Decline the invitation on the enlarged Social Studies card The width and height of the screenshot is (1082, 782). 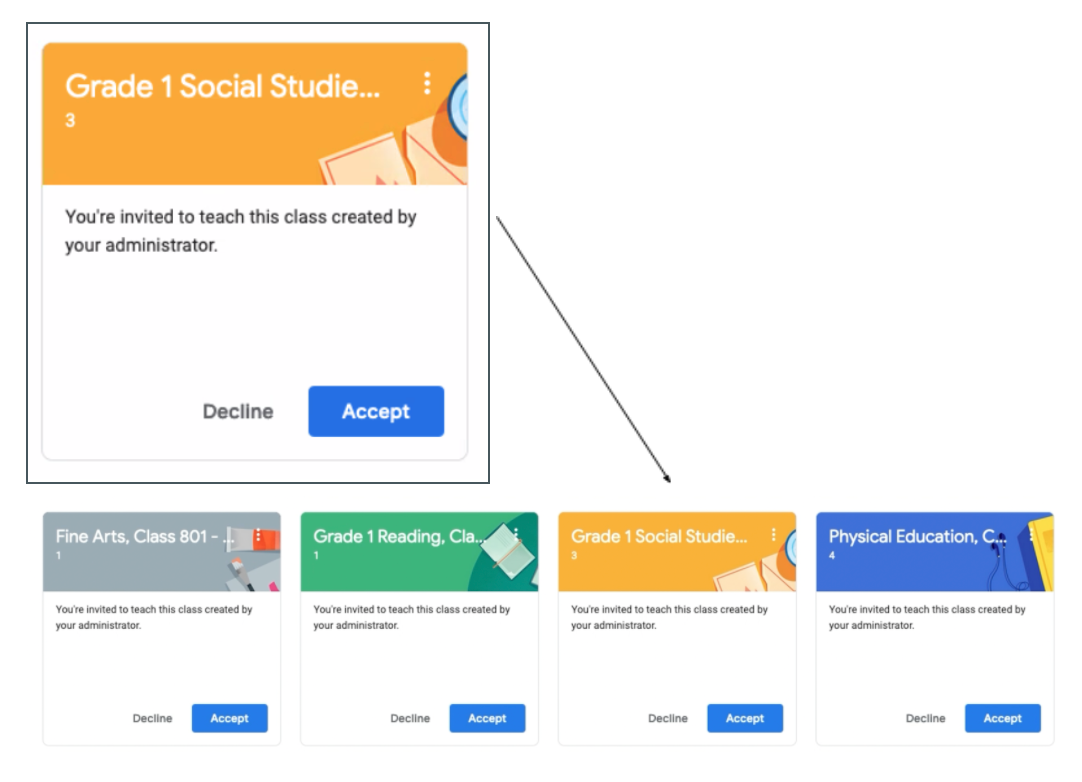(x=238, y=411)
